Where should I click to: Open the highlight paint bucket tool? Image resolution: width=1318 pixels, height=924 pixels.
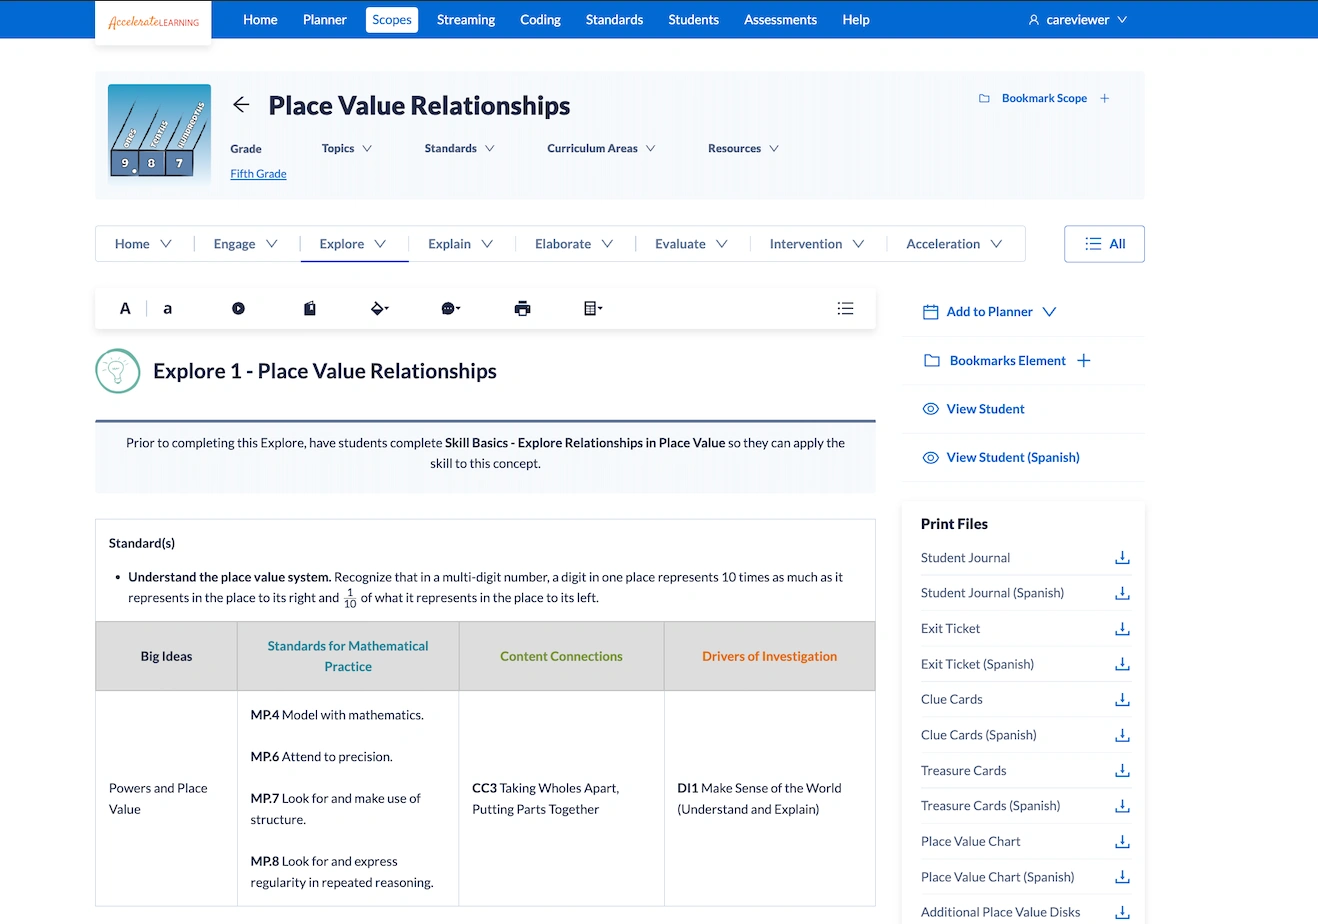379,309
